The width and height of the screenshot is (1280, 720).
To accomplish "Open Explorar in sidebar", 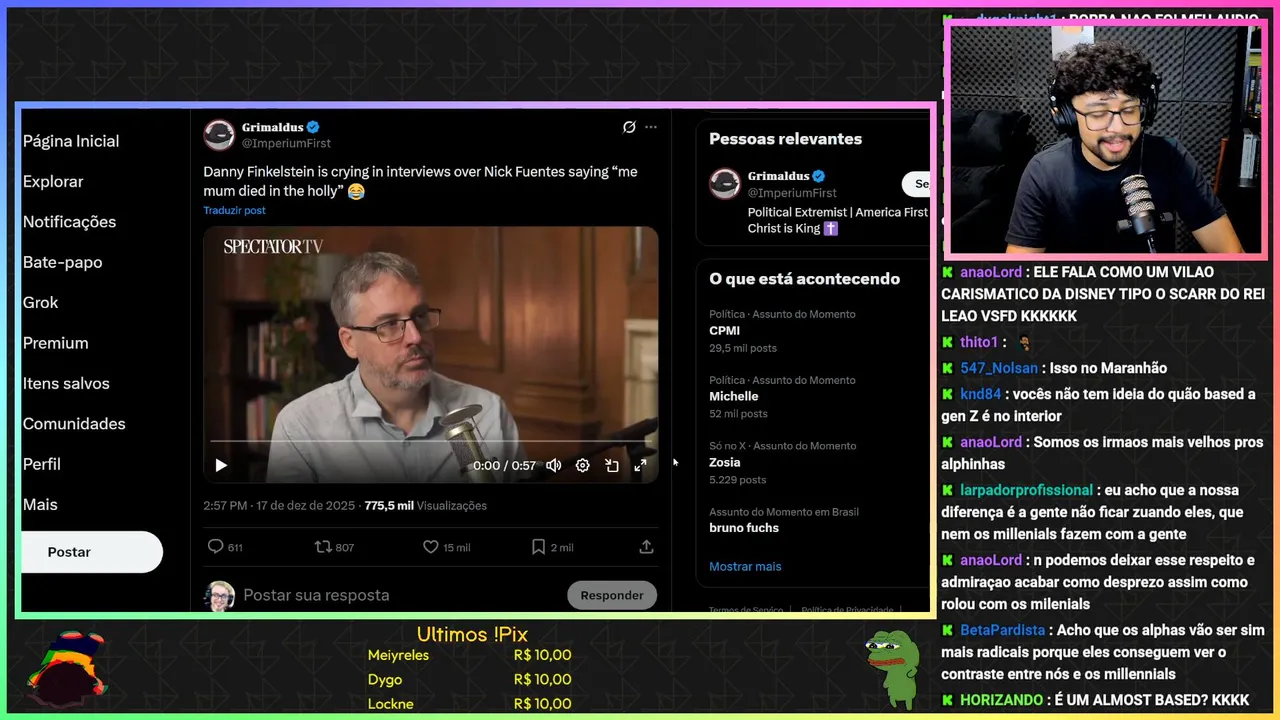I will (x=53, y=182).
